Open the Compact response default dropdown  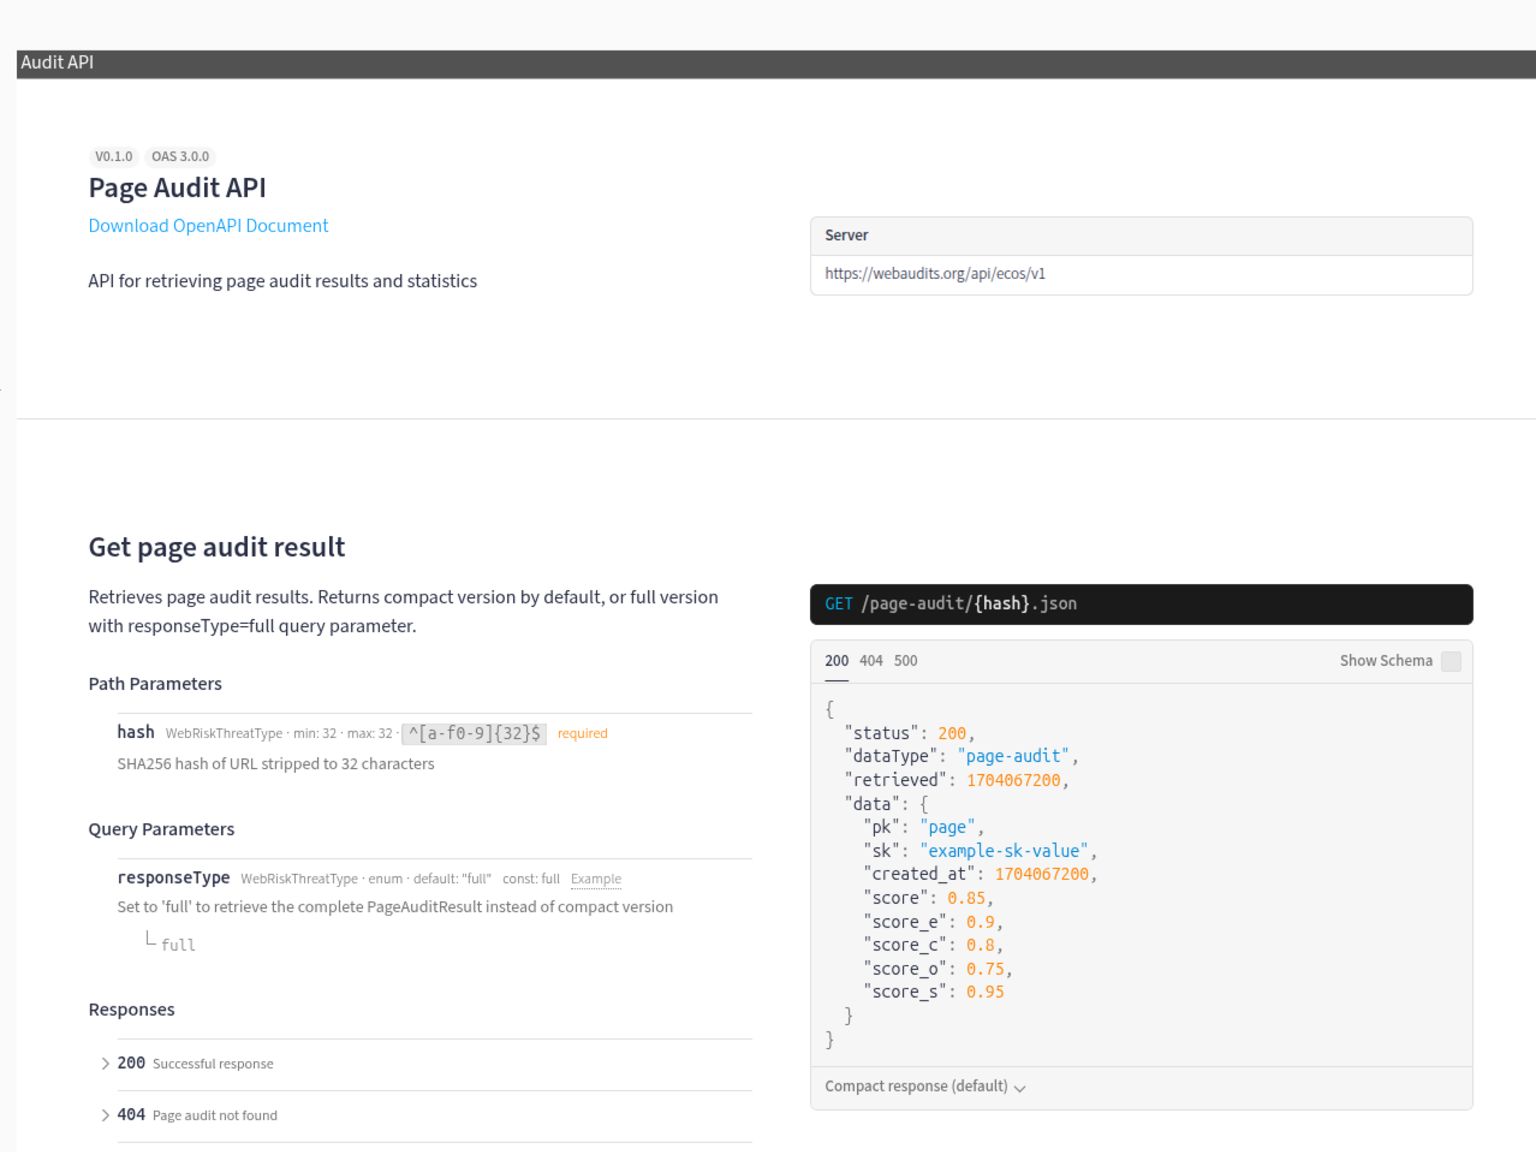click(x=923, y=1086)
